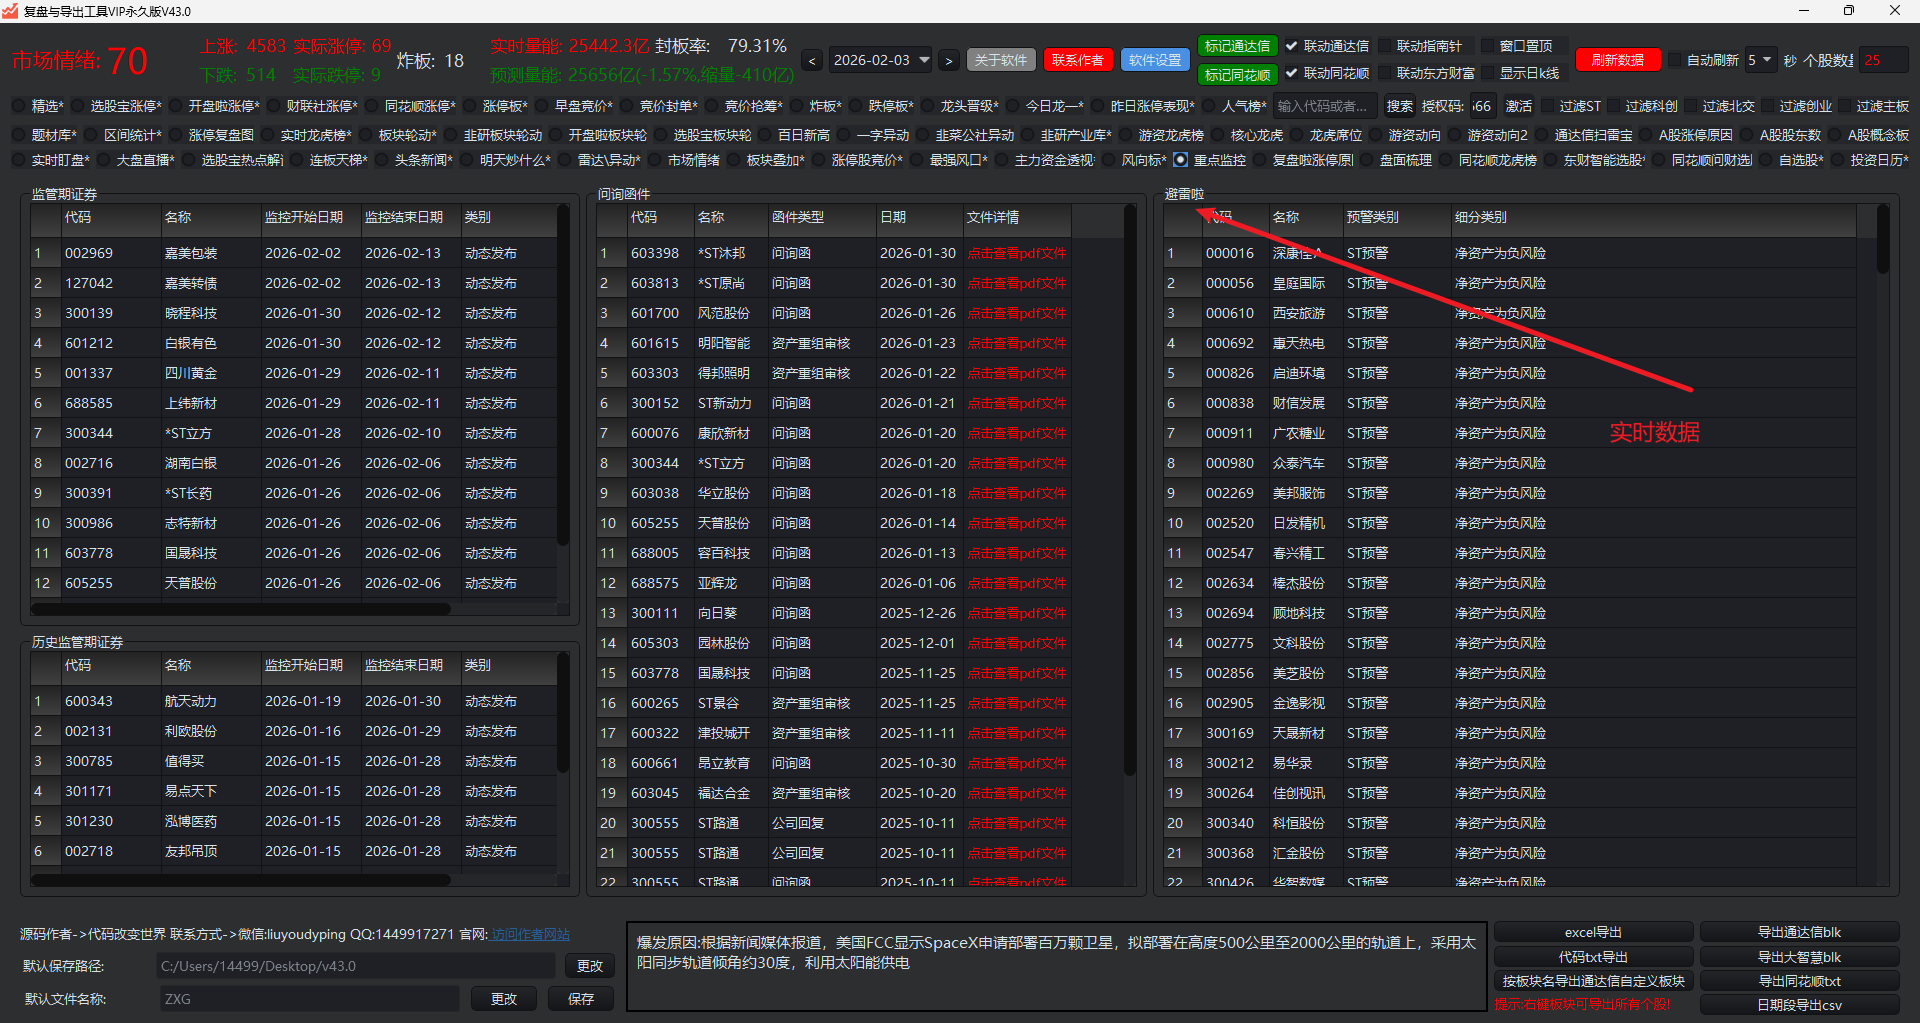Click the stock code search input field
The width and height of the screenshot is (1920, 1023).
pyautogui.click(x=1325, y=106)
